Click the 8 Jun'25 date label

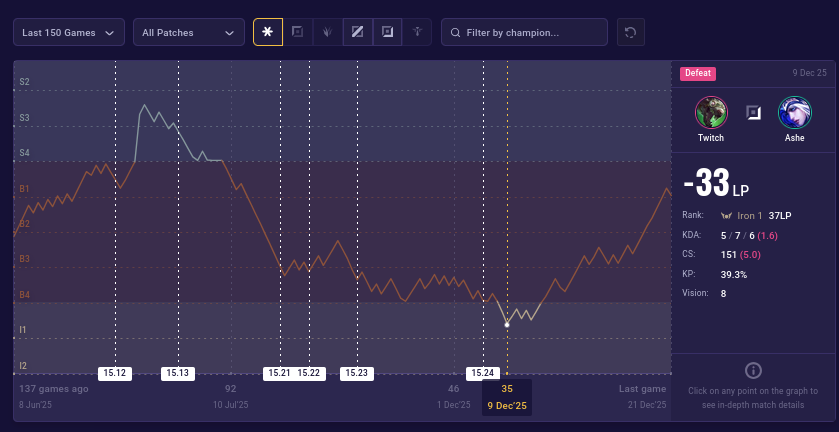(x=37, y=405)
